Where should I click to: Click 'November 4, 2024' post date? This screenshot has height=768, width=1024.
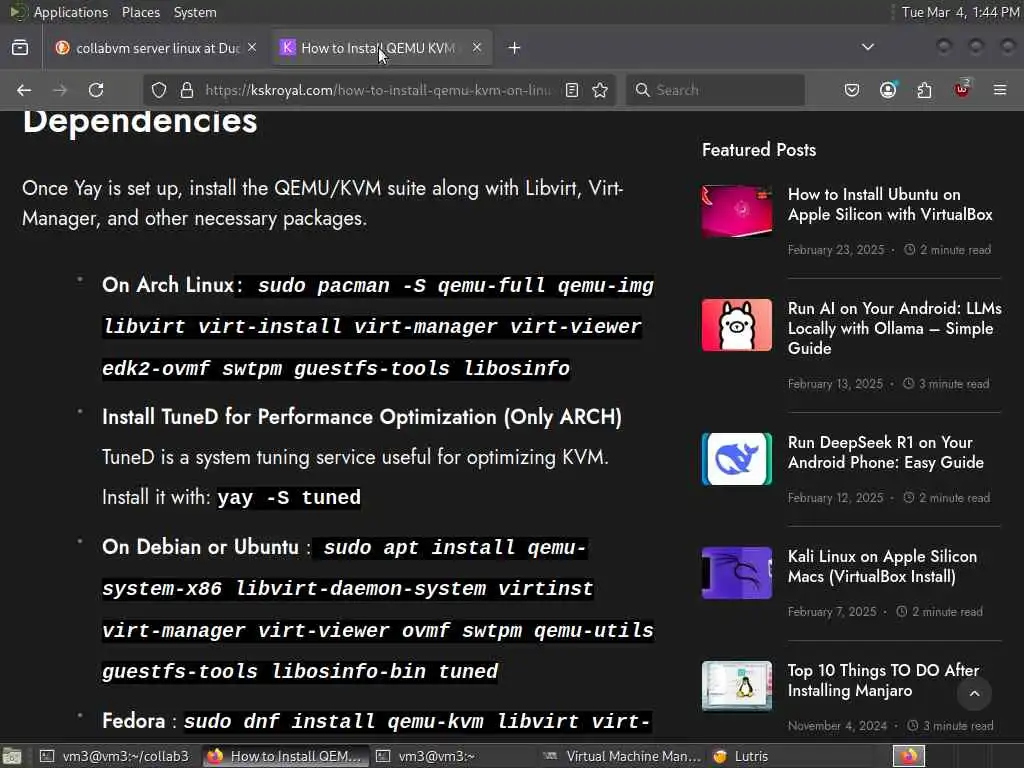coord(837,726)
